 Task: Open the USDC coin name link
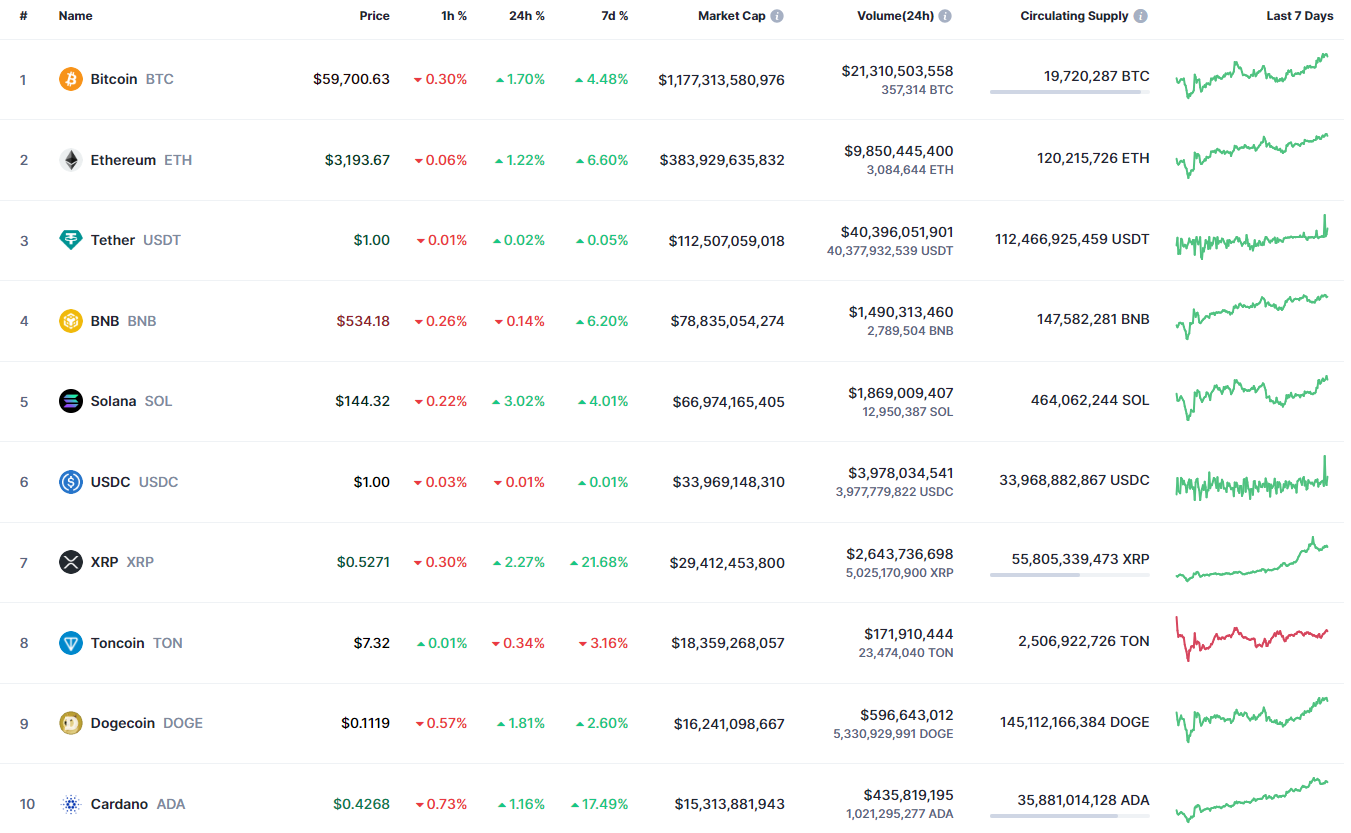pos(110,482)
